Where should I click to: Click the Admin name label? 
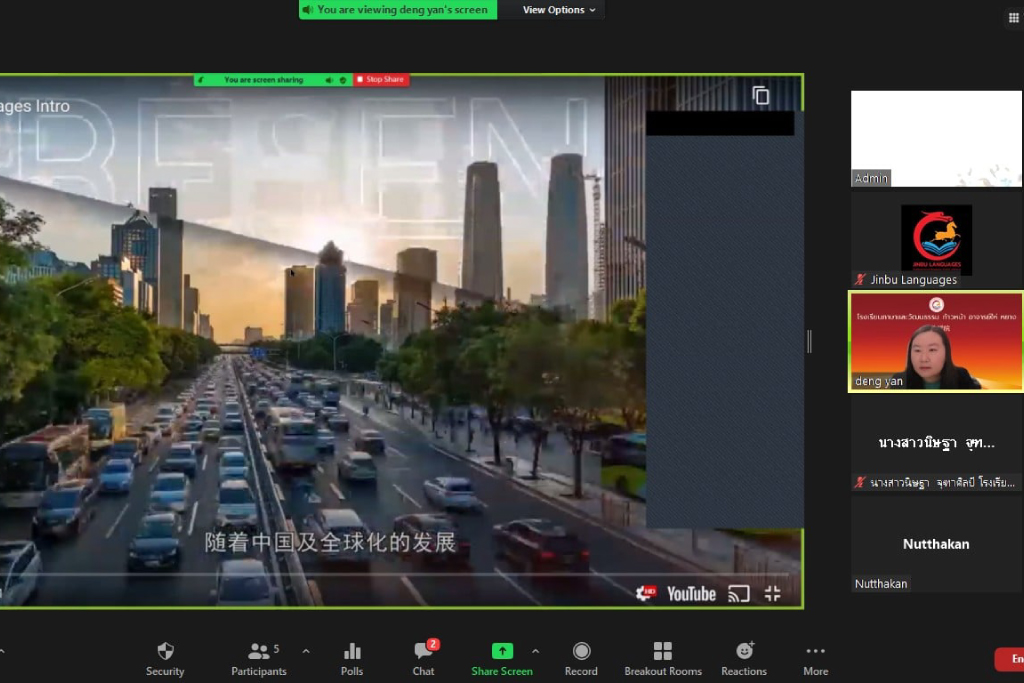click(x=871, y=178)
